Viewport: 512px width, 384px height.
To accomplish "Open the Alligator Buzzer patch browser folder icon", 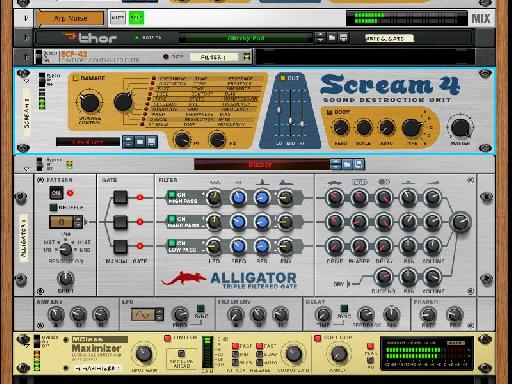I will (347, 164).
